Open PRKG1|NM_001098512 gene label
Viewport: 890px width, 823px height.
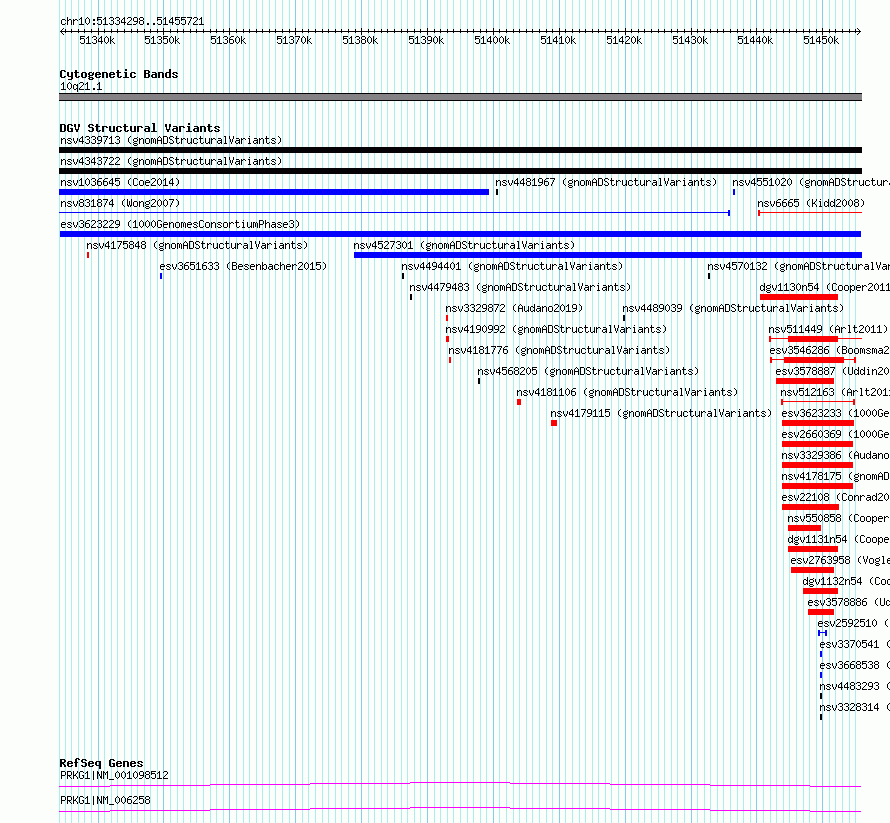click(114, 775)
